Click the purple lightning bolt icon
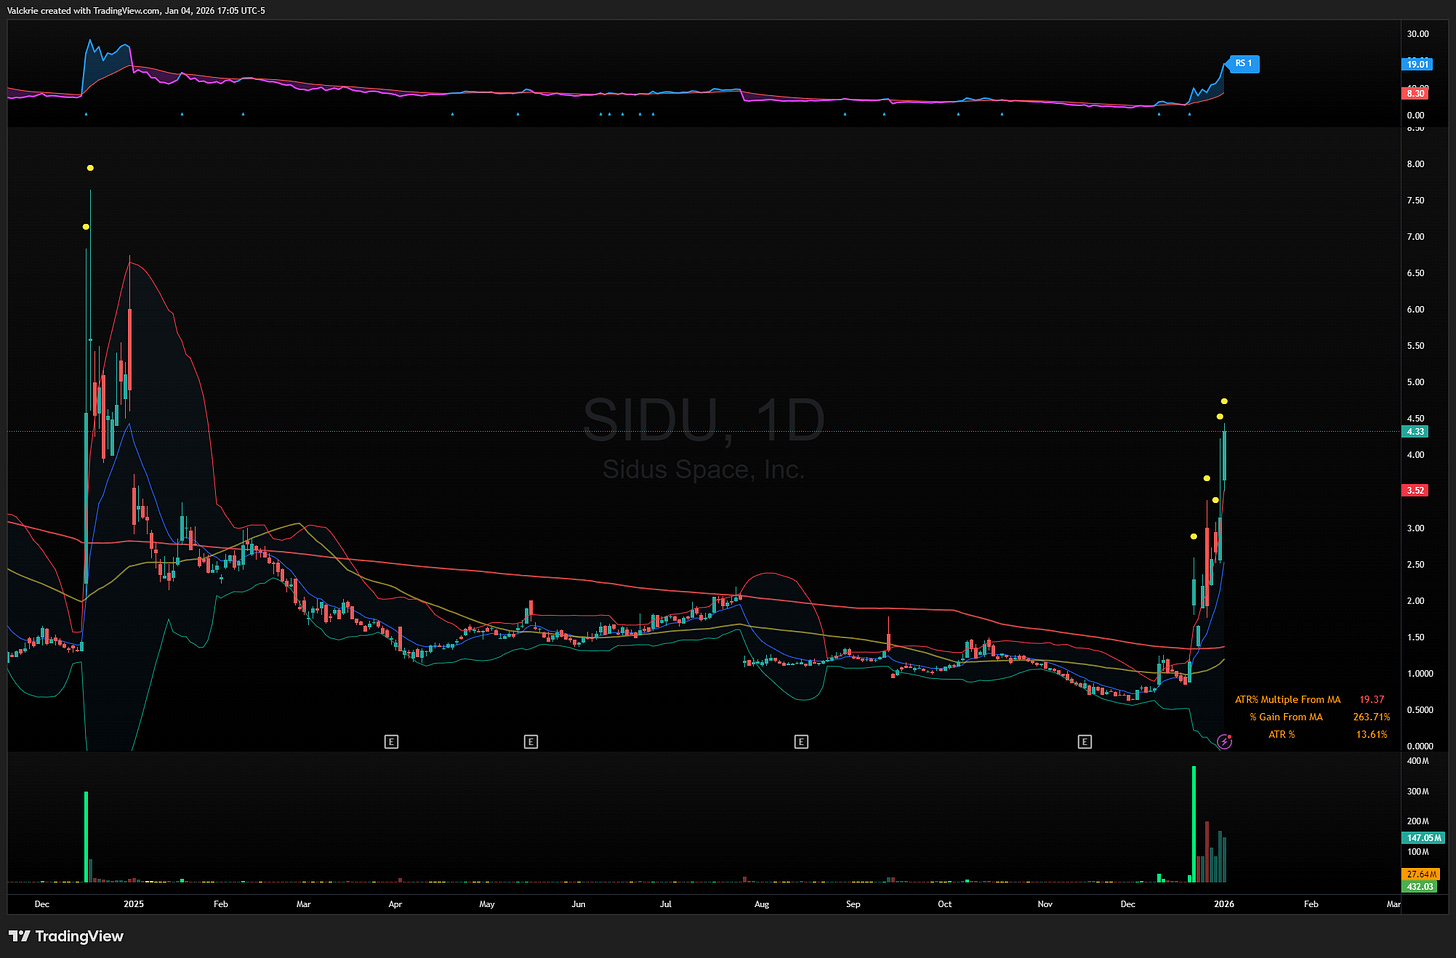This screenshot has height=958, width=1456. coord(1225,742)
